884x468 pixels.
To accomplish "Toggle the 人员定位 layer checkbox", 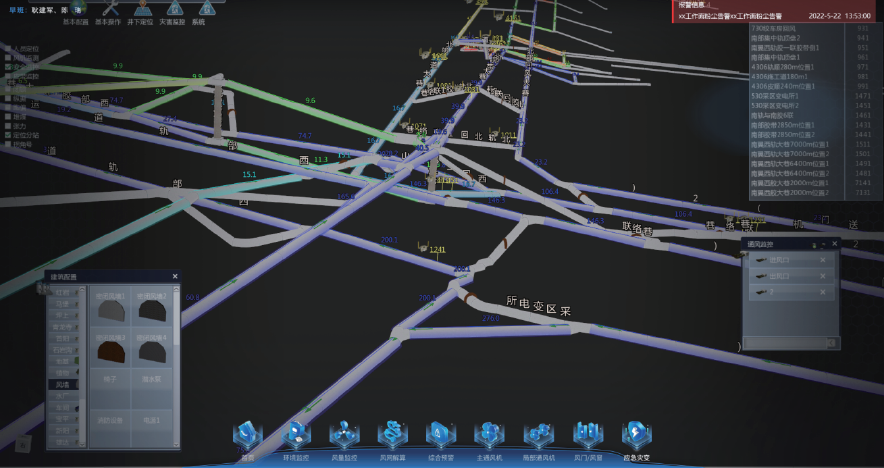I will point(7,48).
